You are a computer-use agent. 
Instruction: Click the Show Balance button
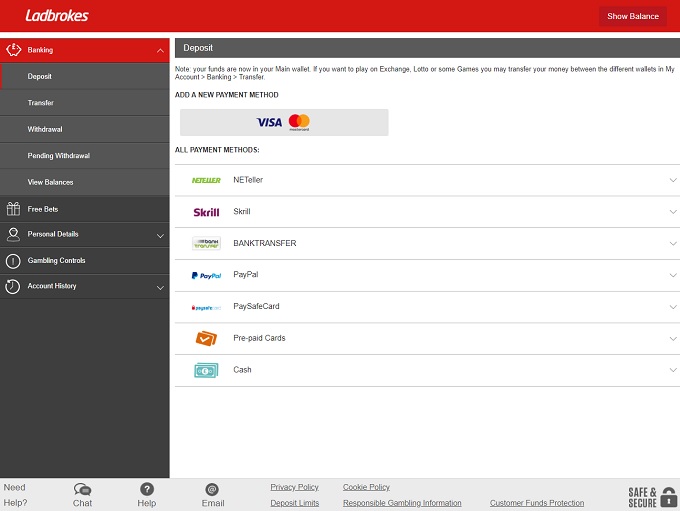(633, 16)
